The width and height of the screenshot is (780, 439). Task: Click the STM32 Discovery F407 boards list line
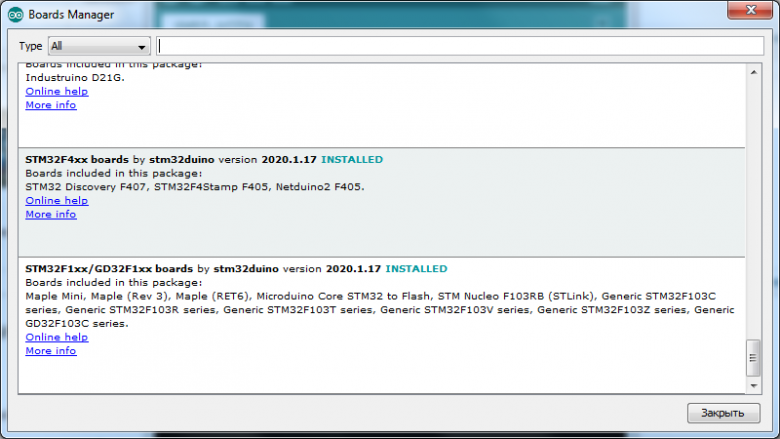click(195, 187)
